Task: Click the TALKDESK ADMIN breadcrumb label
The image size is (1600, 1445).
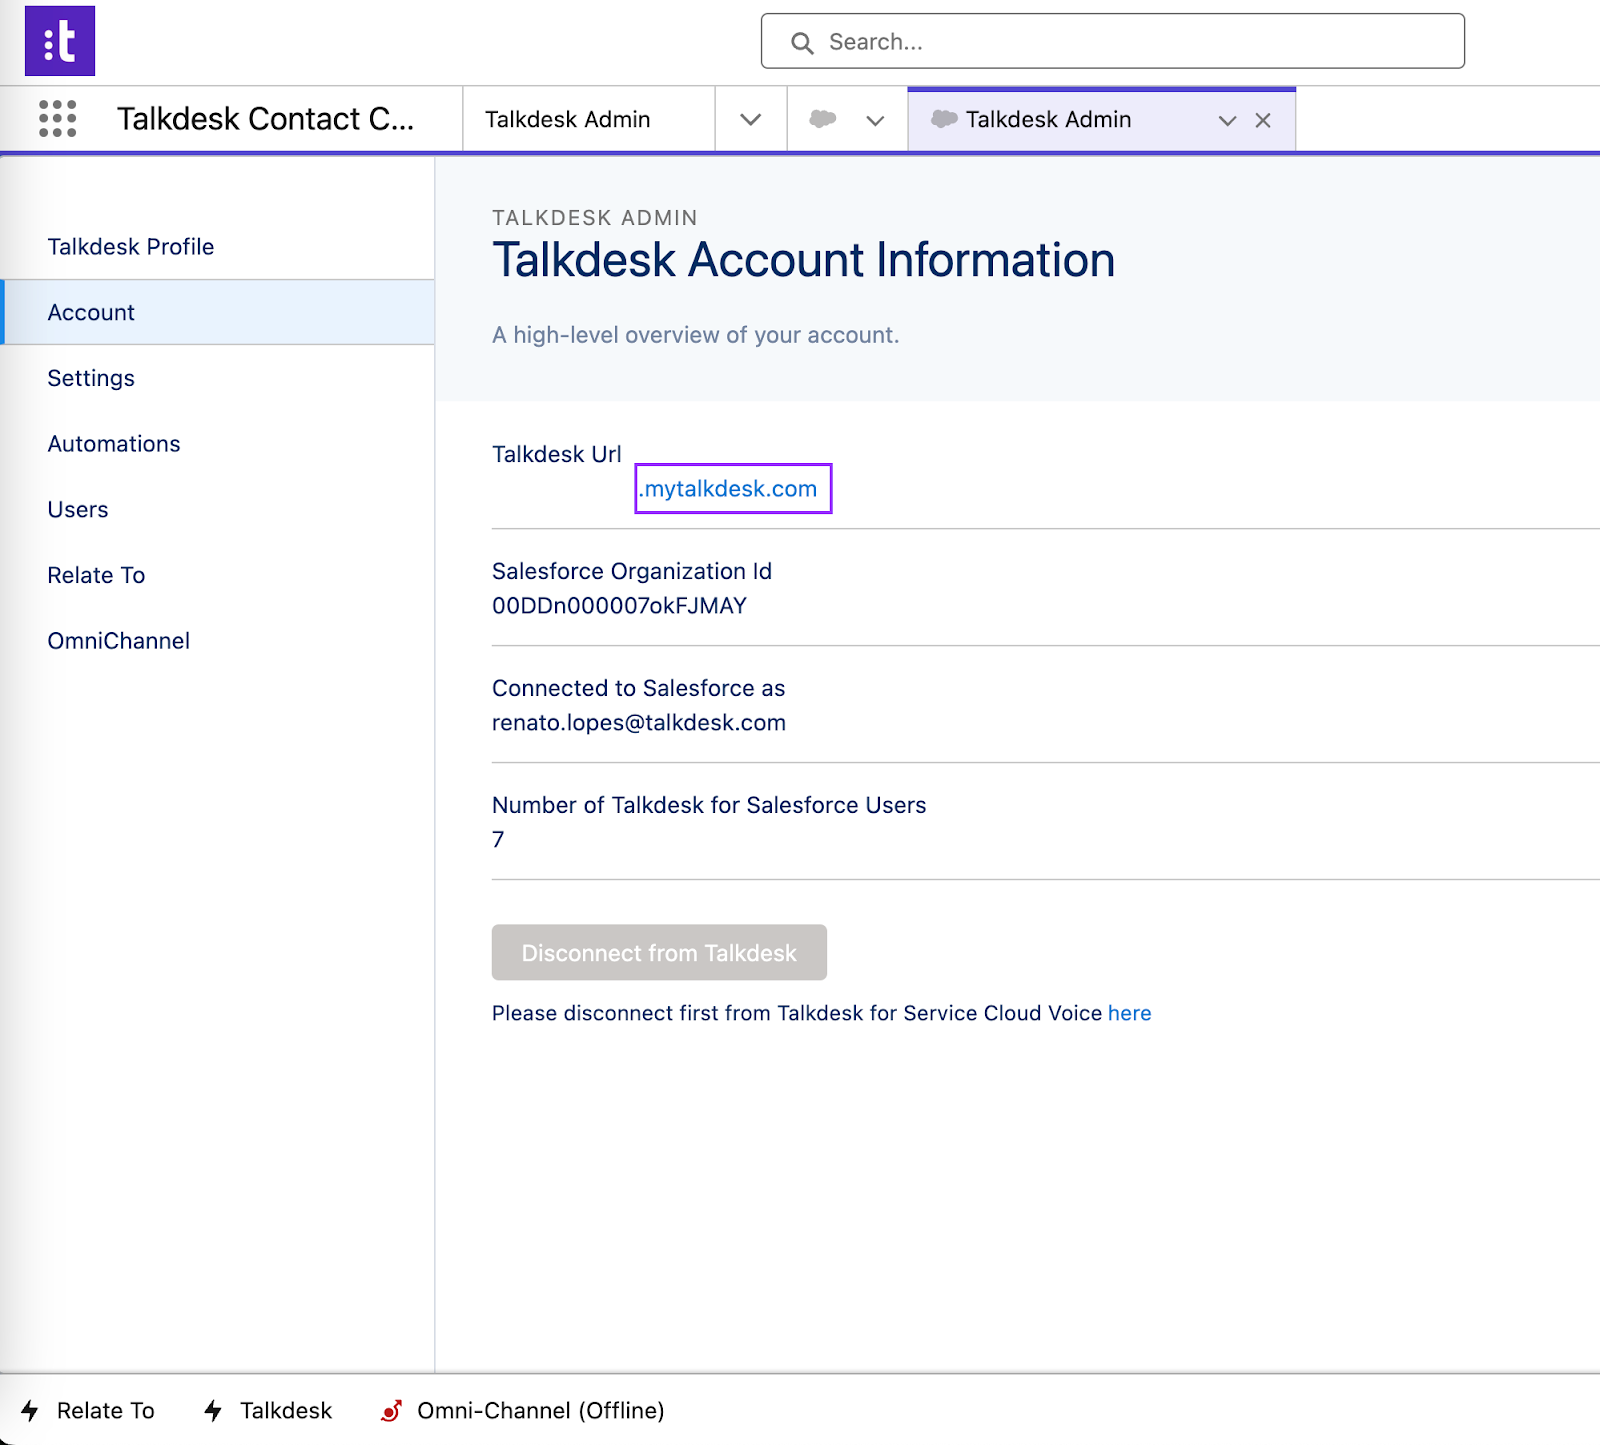Action: [x=594, y=217]
